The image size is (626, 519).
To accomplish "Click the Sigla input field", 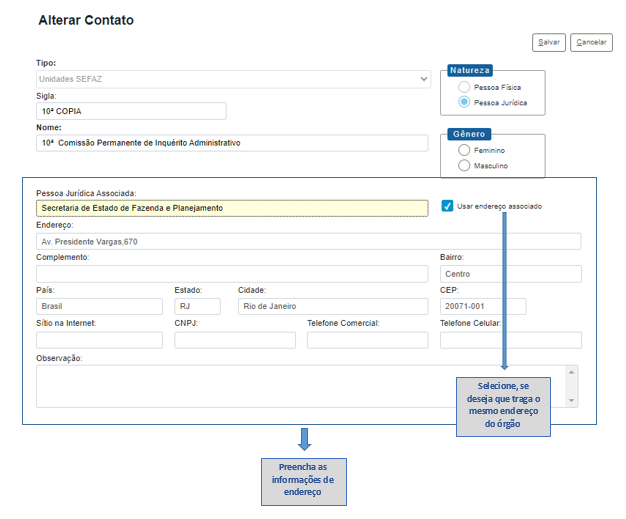I will 131,111.
